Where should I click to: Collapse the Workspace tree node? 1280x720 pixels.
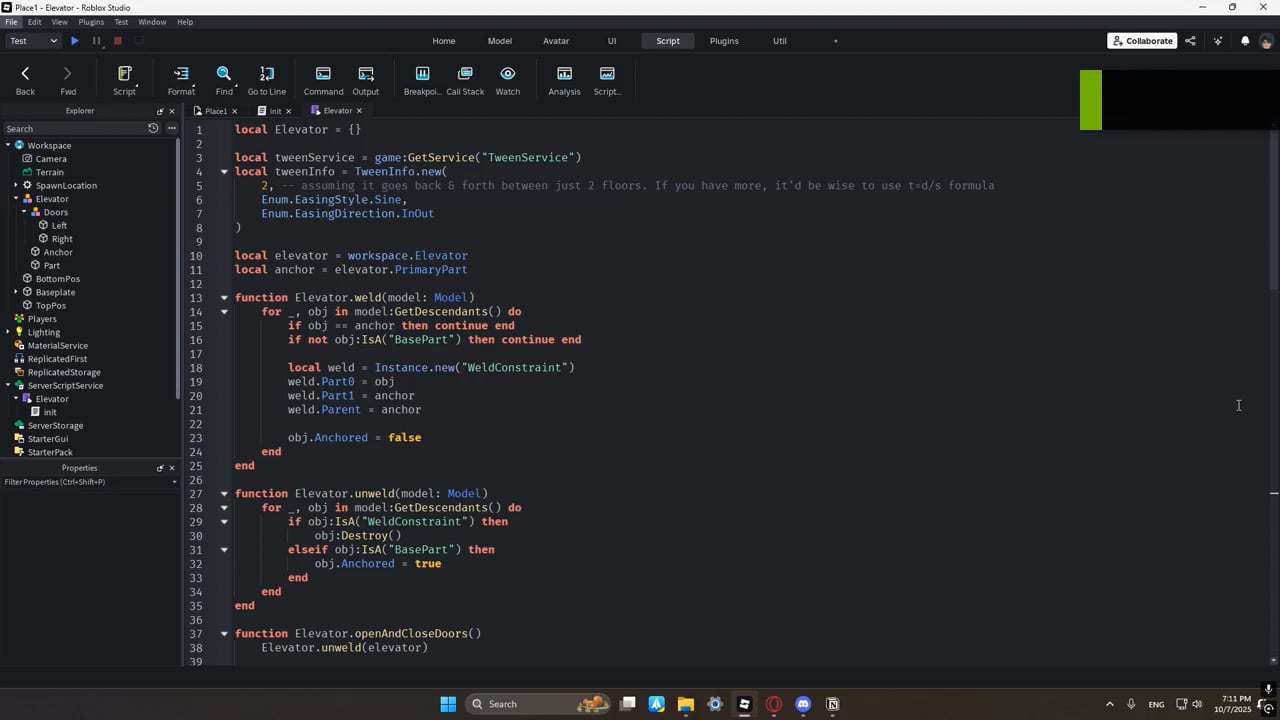[x=8, y=145]
